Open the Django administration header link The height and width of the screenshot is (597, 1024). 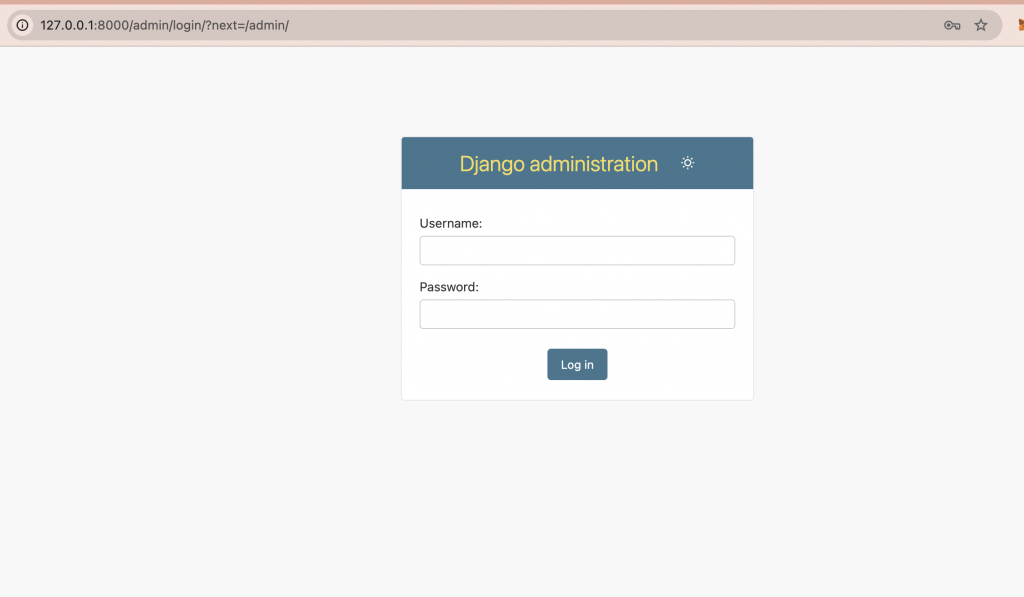pyautogui.click(x=558, y=163)
